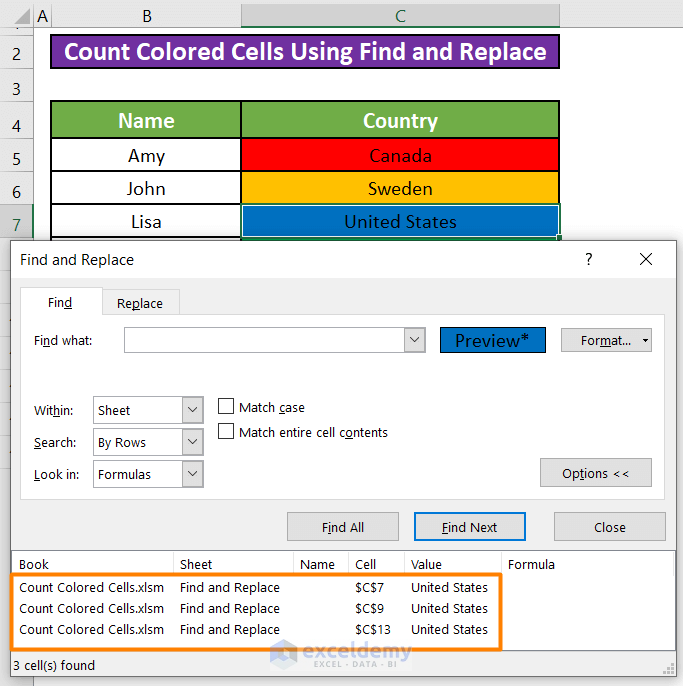The width and height of the screenshot is (683, 686).
Task: Select the Find tab
Action: (60, 303)
